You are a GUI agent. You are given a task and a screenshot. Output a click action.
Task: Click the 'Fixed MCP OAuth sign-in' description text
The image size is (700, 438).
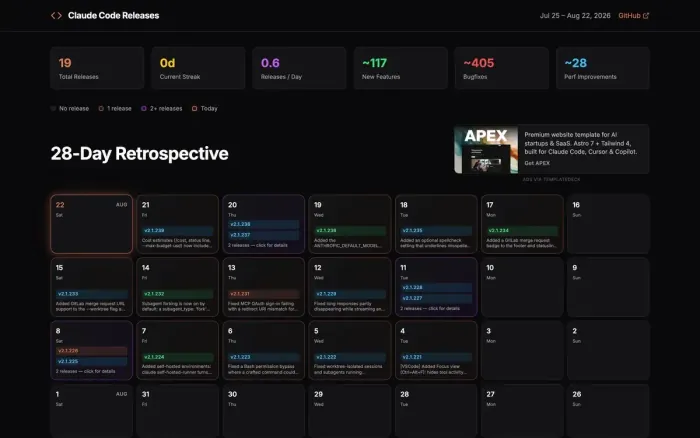(263, 306)
